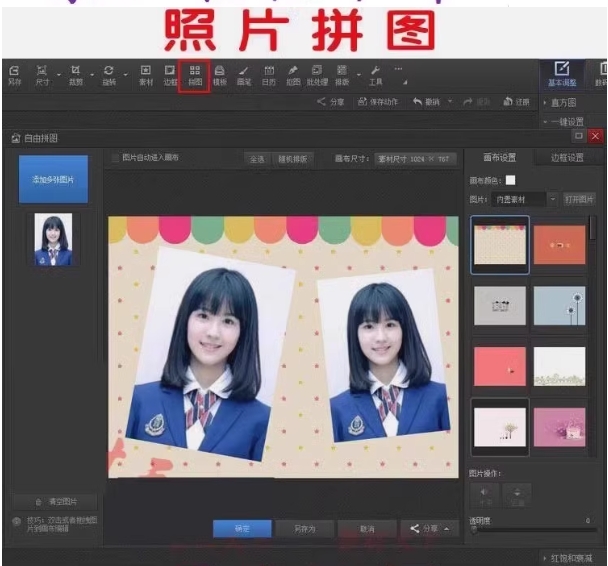
Task: Switch to the 画布设置 tab
Action: tap(500, 158)
